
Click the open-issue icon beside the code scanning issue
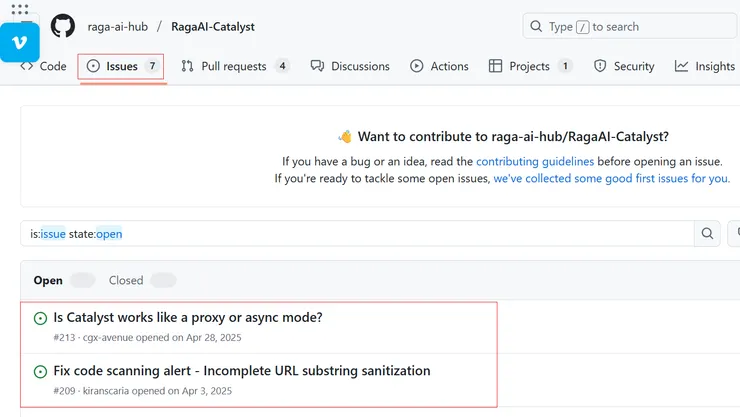41,371
